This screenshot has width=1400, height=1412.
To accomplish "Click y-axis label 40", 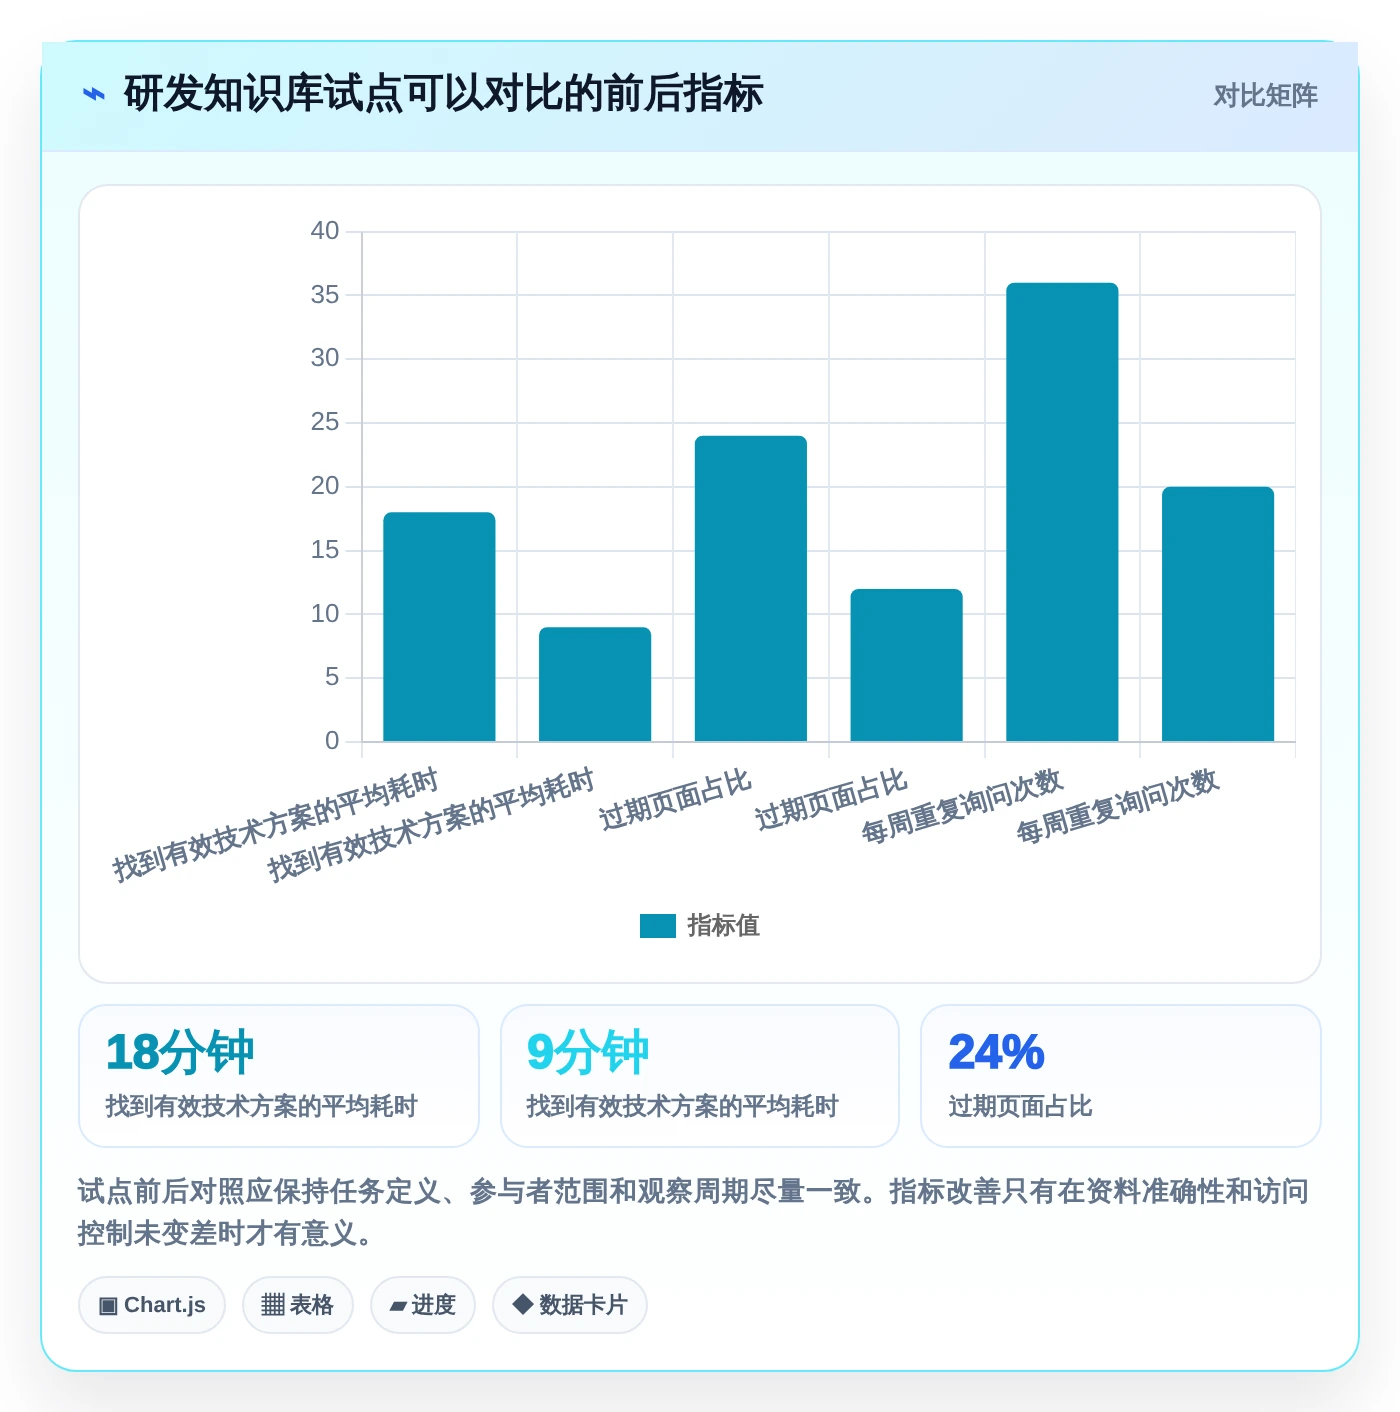I will tap(325, 231).
